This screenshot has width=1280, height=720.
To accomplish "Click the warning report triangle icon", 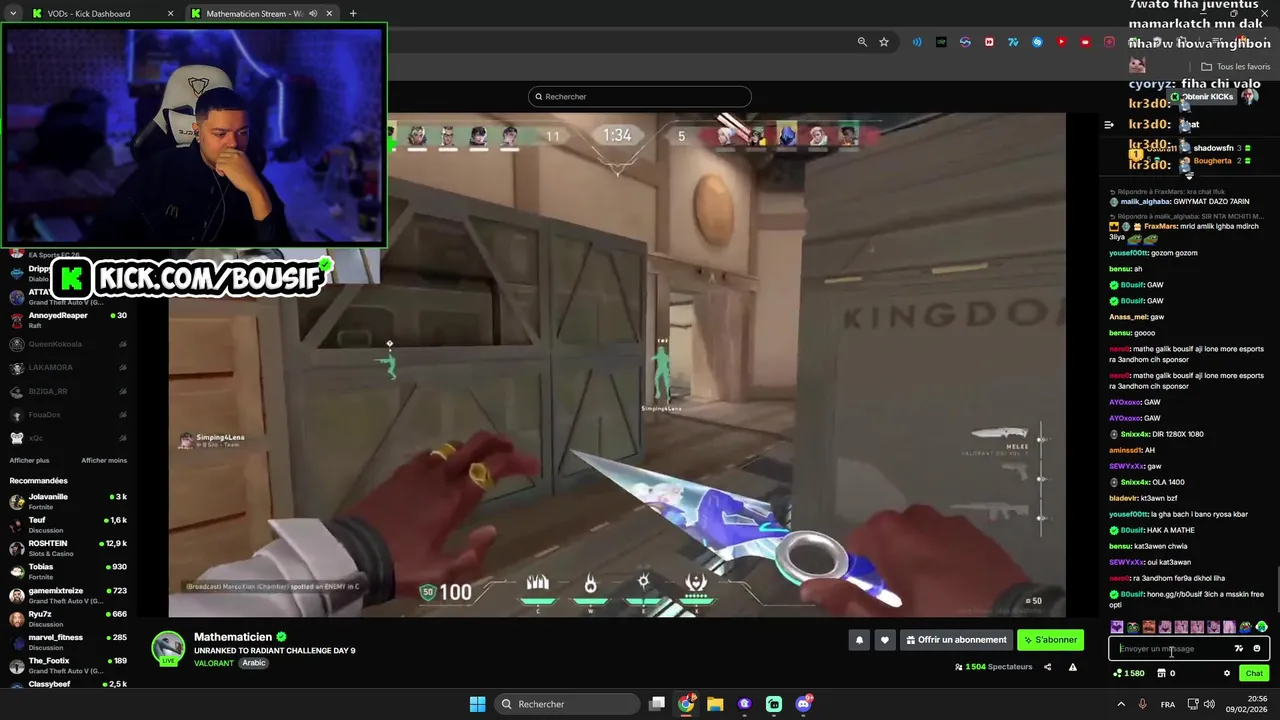I will [x=1073, y=667].
